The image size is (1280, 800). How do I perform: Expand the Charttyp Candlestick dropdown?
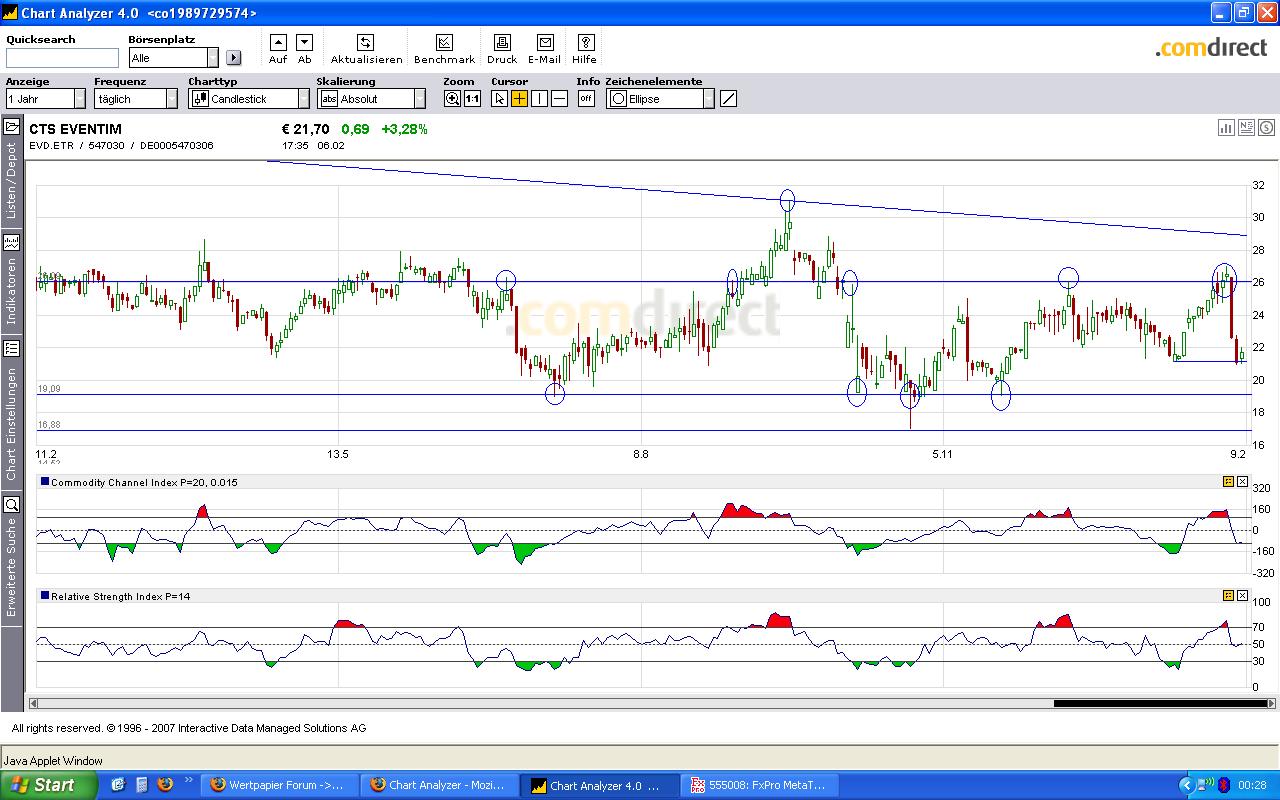(x=303, y=99)
